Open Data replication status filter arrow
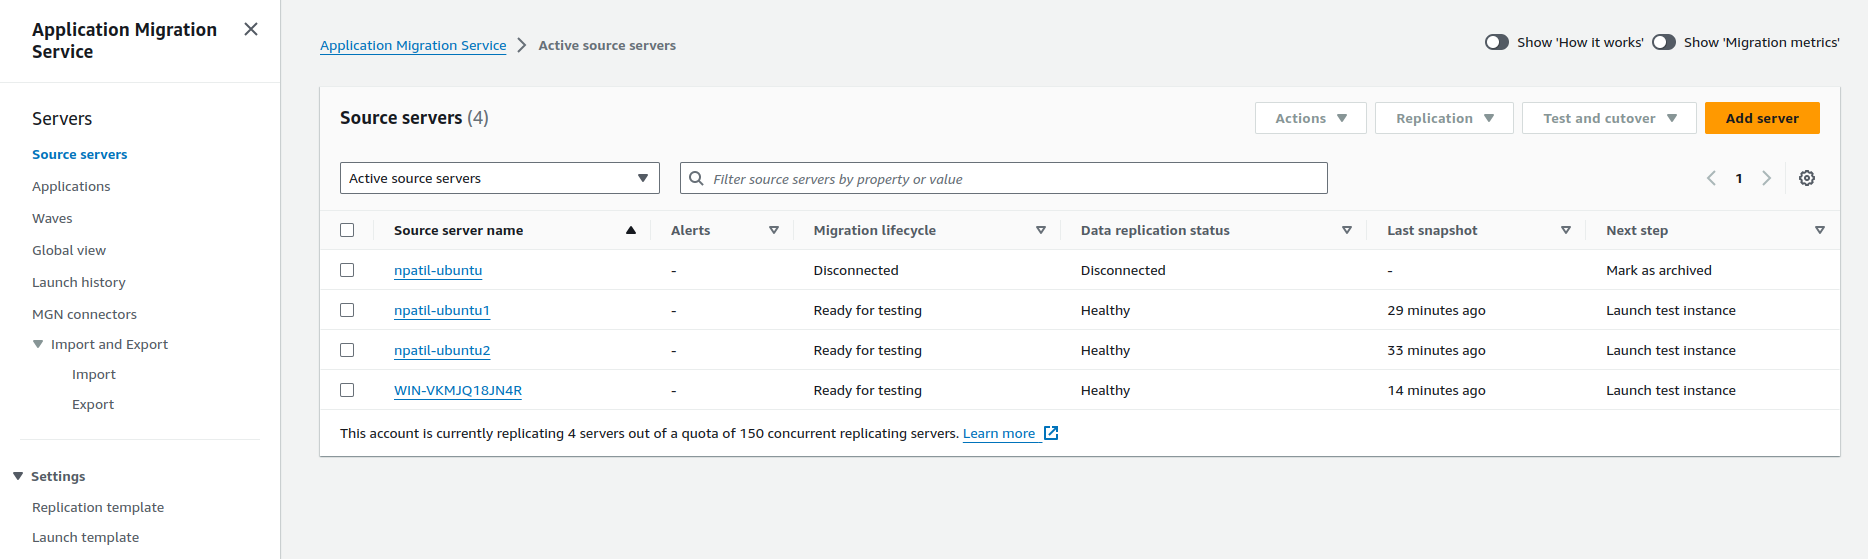The width and height of the screenshot is (1868, 559). (x=1347, y=230)
